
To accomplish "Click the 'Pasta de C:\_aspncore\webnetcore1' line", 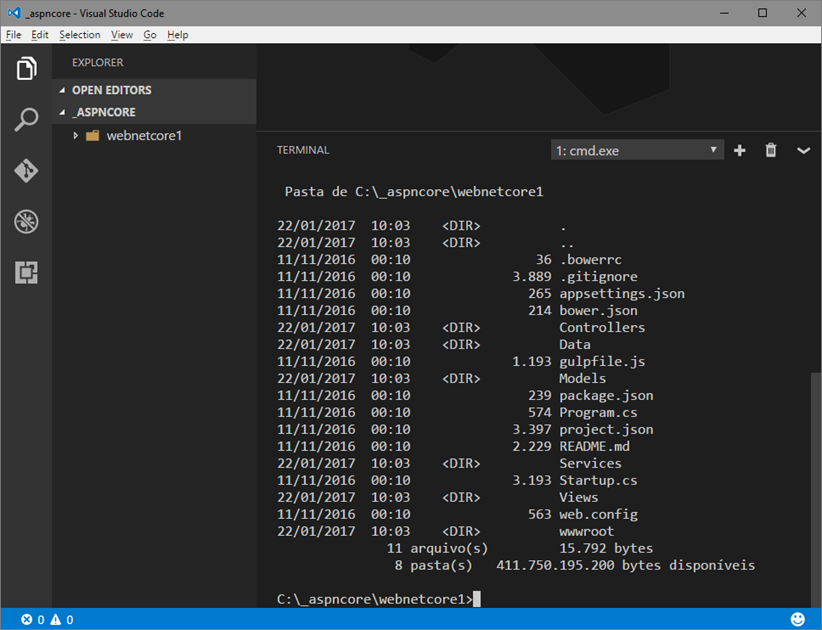I will [414, 191].
